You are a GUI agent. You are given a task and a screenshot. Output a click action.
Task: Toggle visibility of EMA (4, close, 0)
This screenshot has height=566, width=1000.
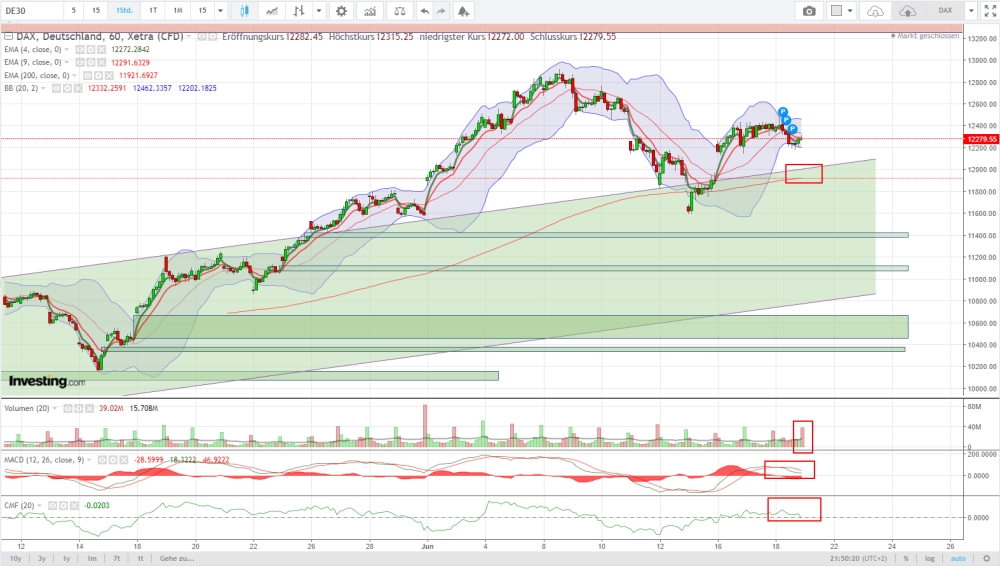tap(80, 49)
